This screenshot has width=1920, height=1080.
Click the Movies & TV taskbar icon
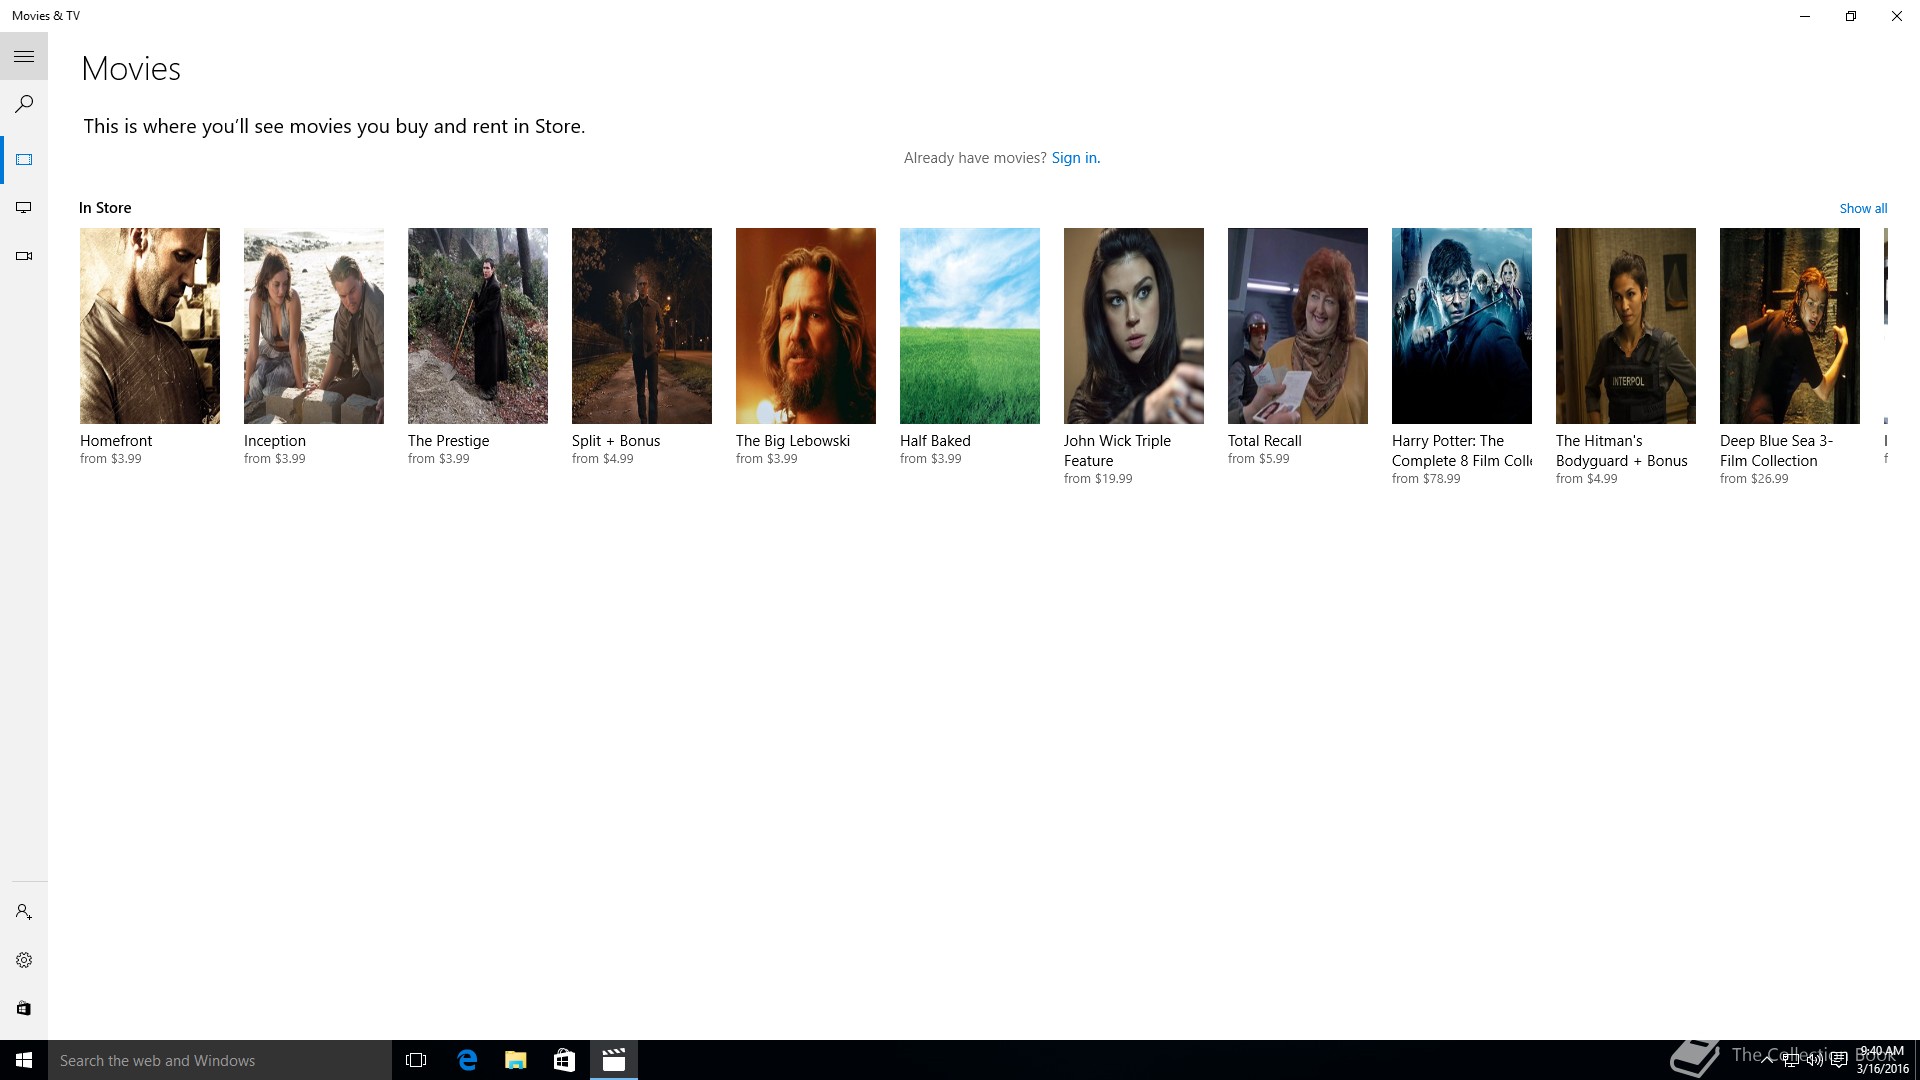point(614,1060)
